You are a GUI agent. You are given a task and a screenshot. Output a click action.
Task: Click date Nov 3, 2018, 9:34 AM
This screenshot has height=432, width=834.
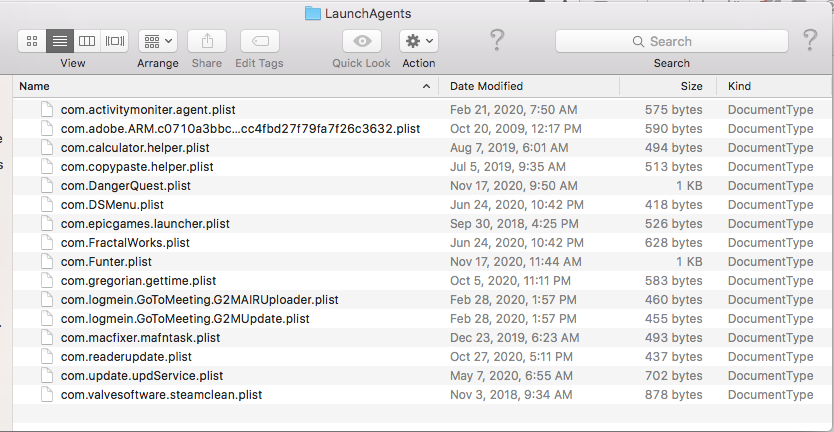[511, 395]
